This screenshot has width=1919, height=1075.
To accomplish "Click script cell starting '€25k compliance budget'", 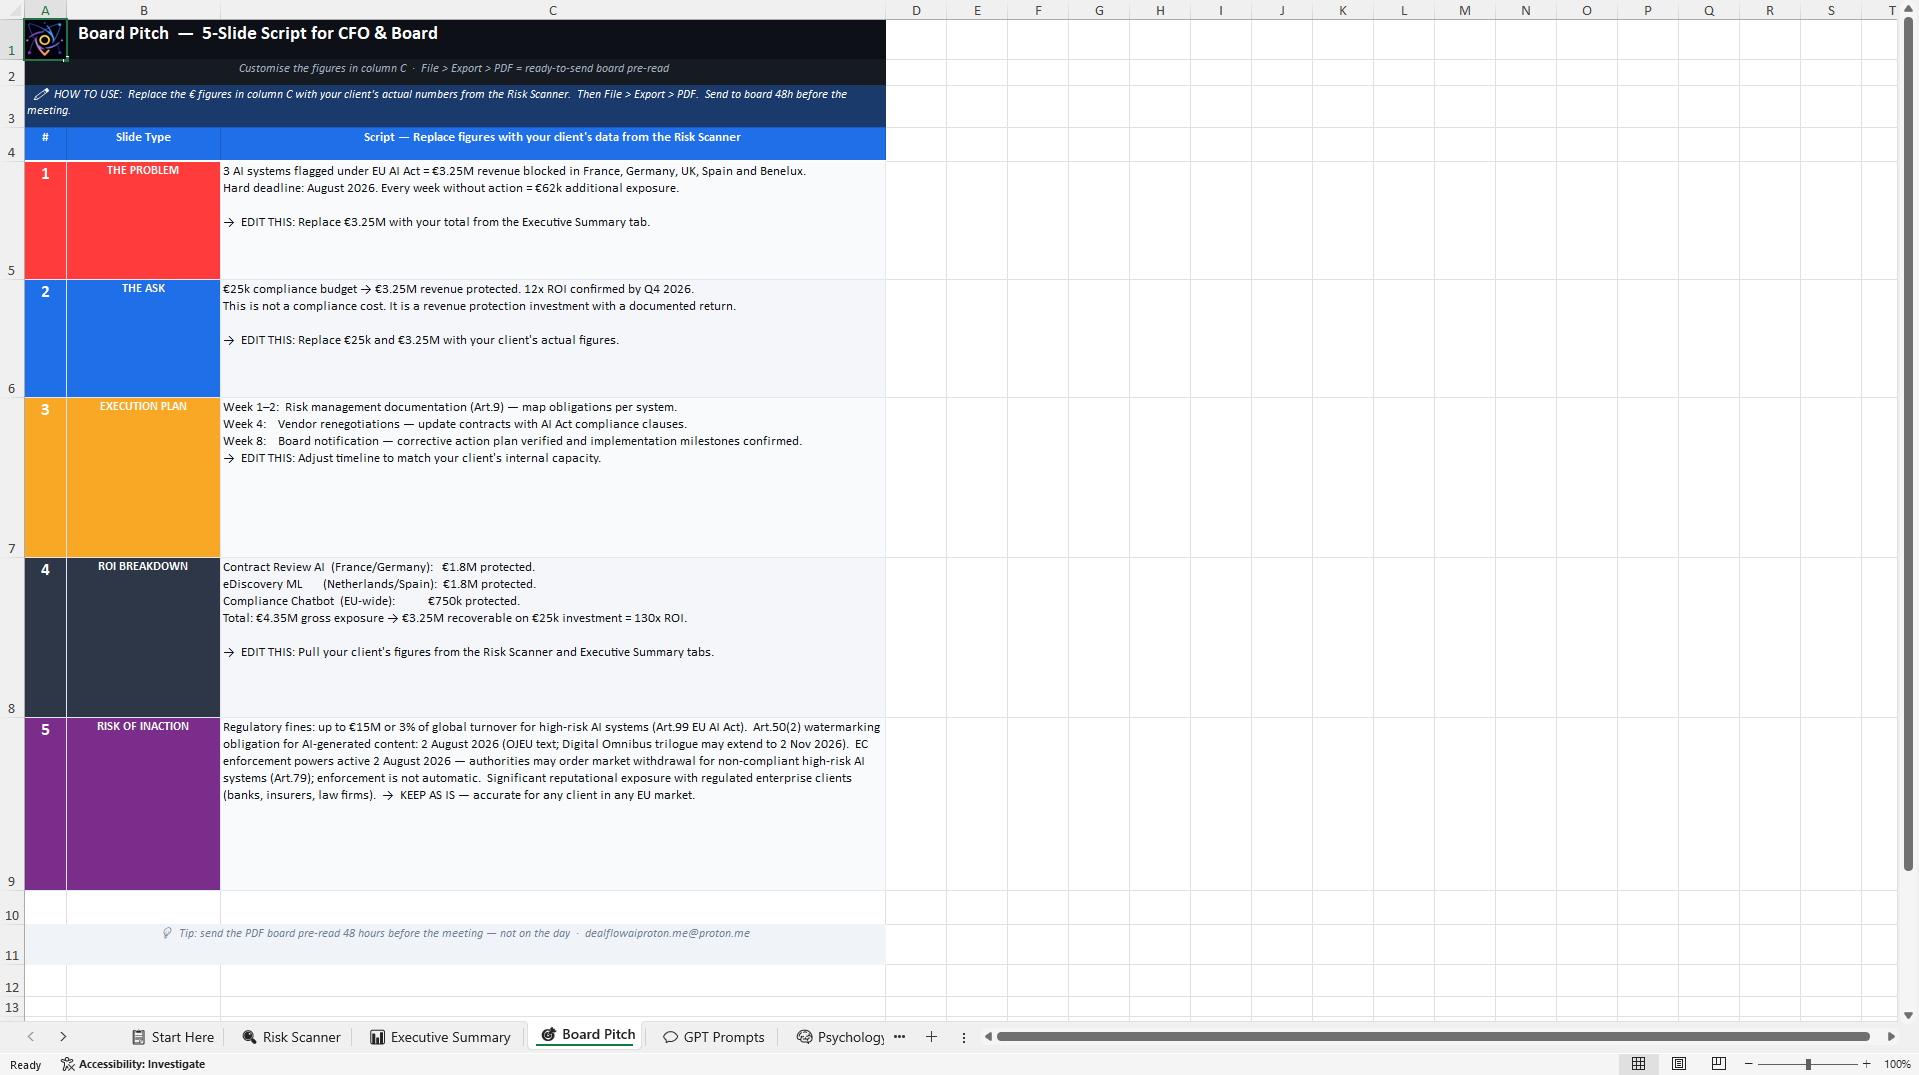I will [553, 338].
